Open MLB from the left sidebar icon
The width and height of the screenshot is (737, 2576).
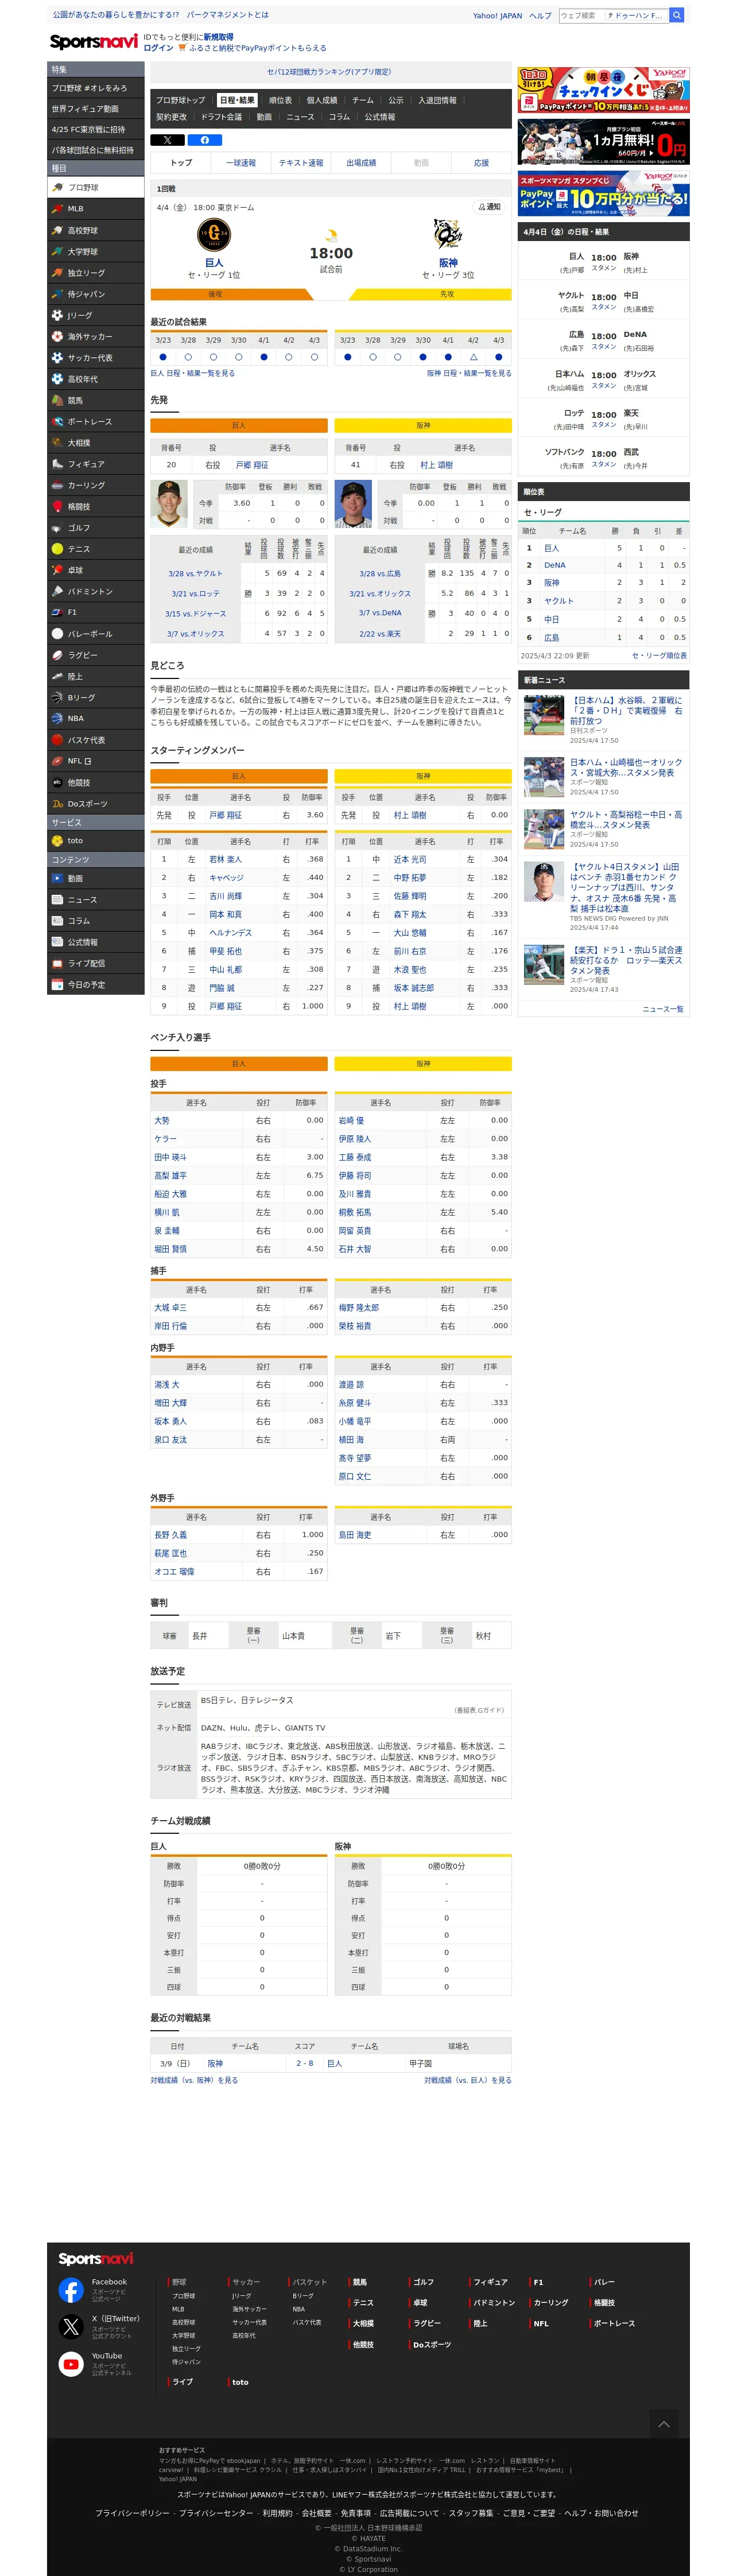(58, 209)
